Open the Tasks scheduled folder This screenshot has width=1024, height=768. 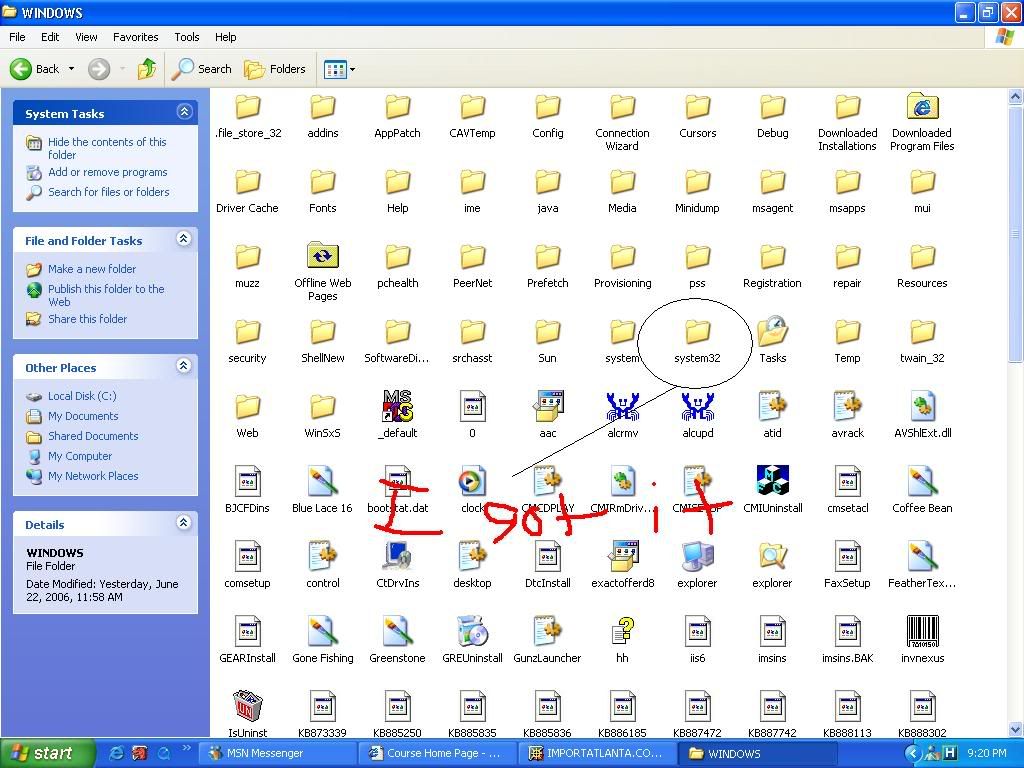pos(772,333)
